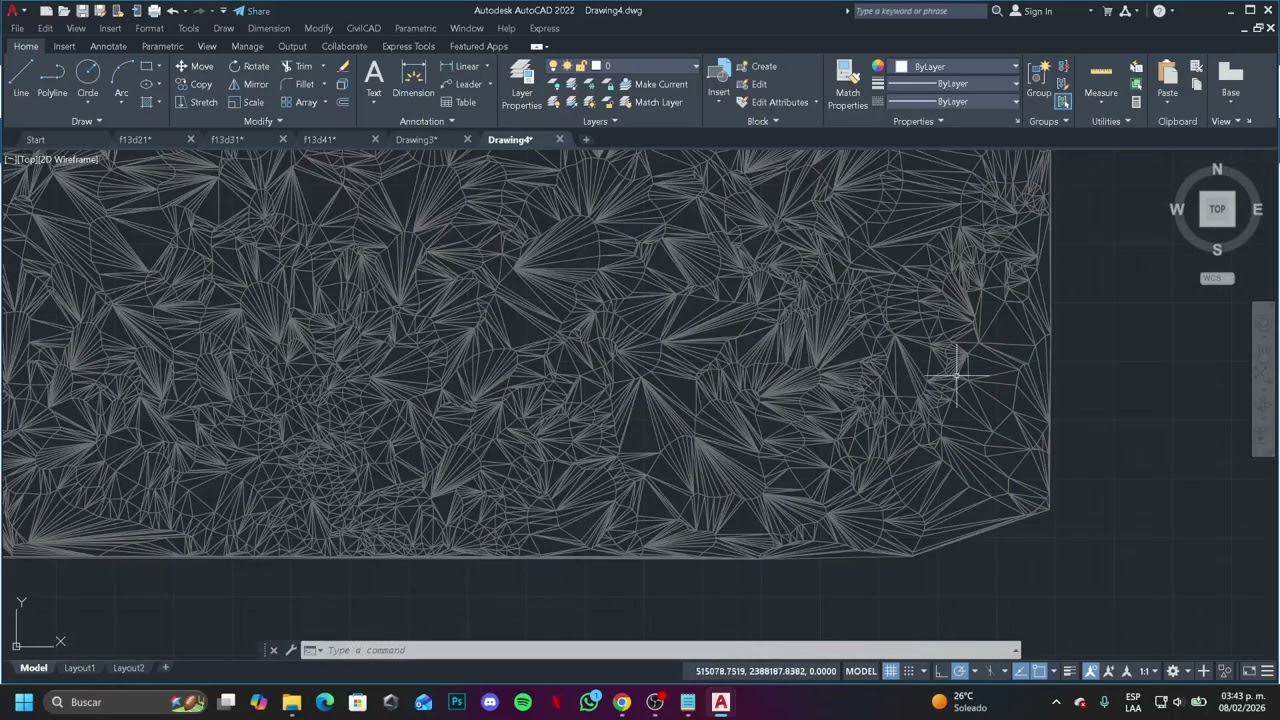Viewport: 1280px width, 720px height.
Task: Open the Insert ribbon tab
Action: [x=64, y=46]
